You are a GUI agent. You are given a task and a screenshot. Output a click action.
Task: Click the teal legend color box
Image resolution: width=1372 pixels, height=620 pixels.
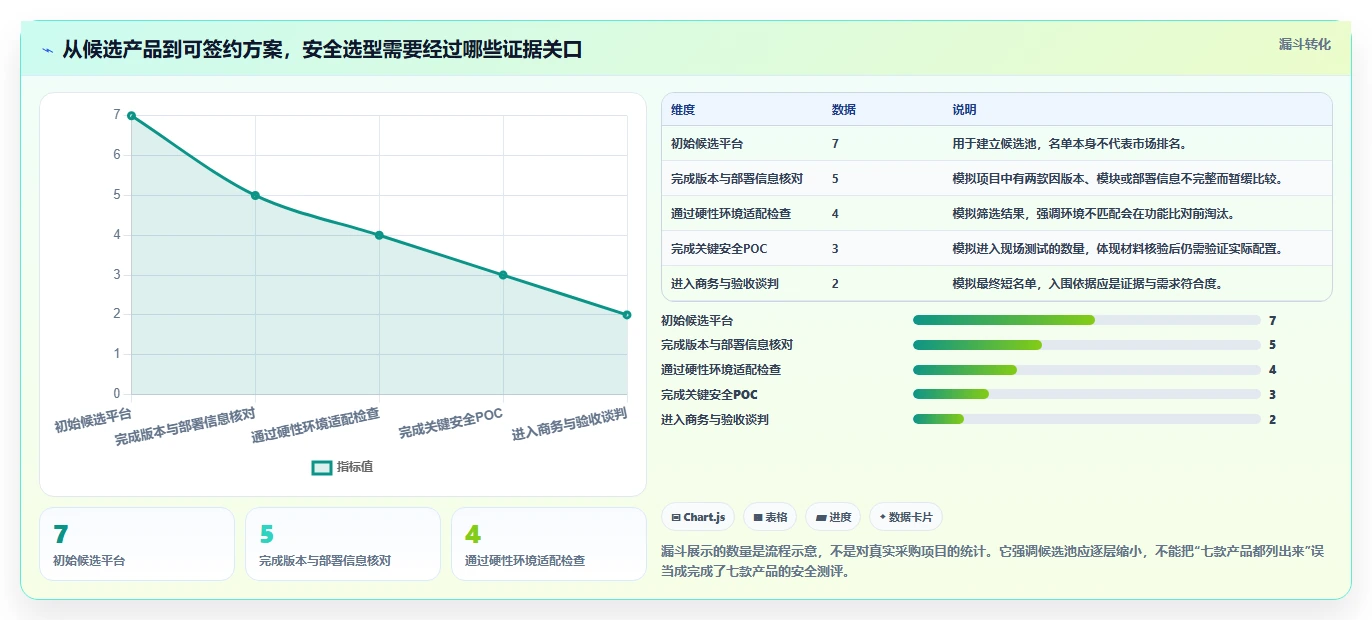coord(322,467)
